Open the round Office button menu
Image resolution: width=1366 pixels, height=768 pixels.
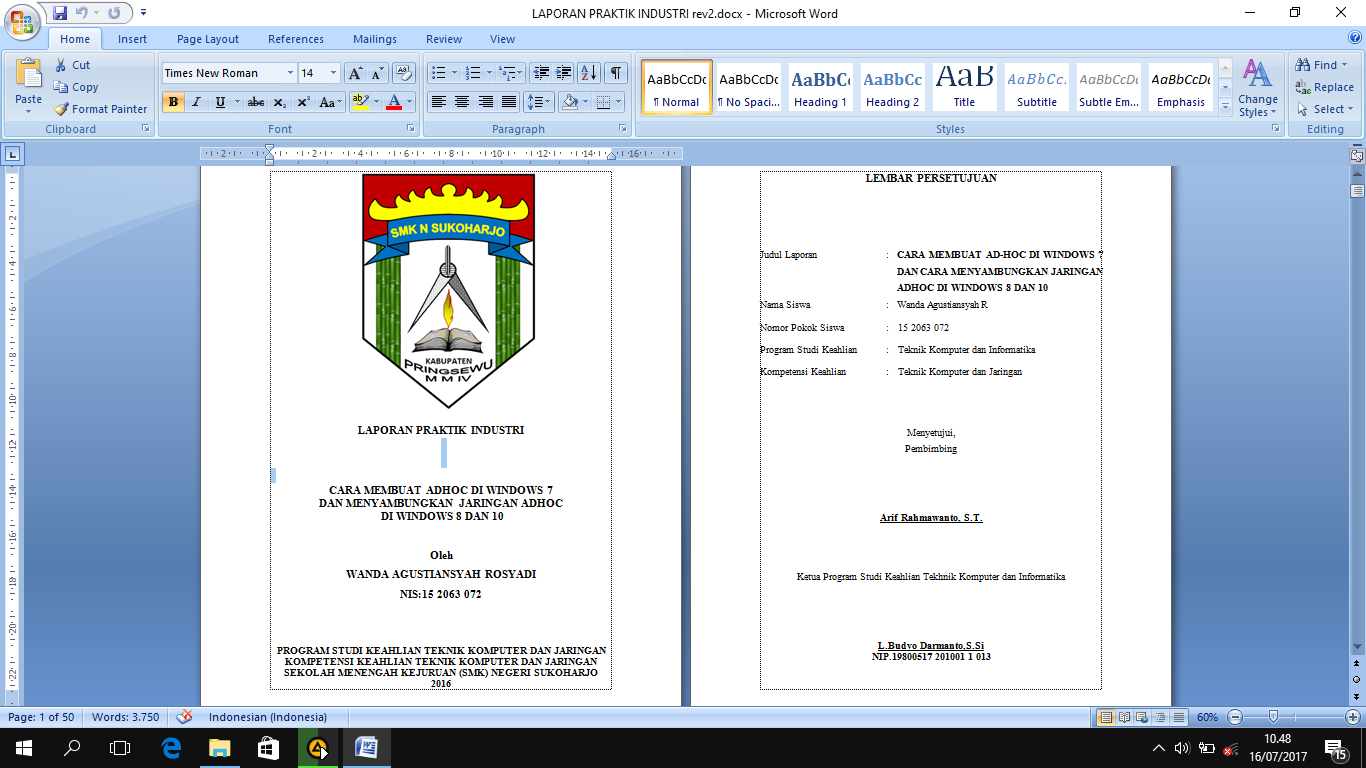pyautogui.click(x=21, y=20)
